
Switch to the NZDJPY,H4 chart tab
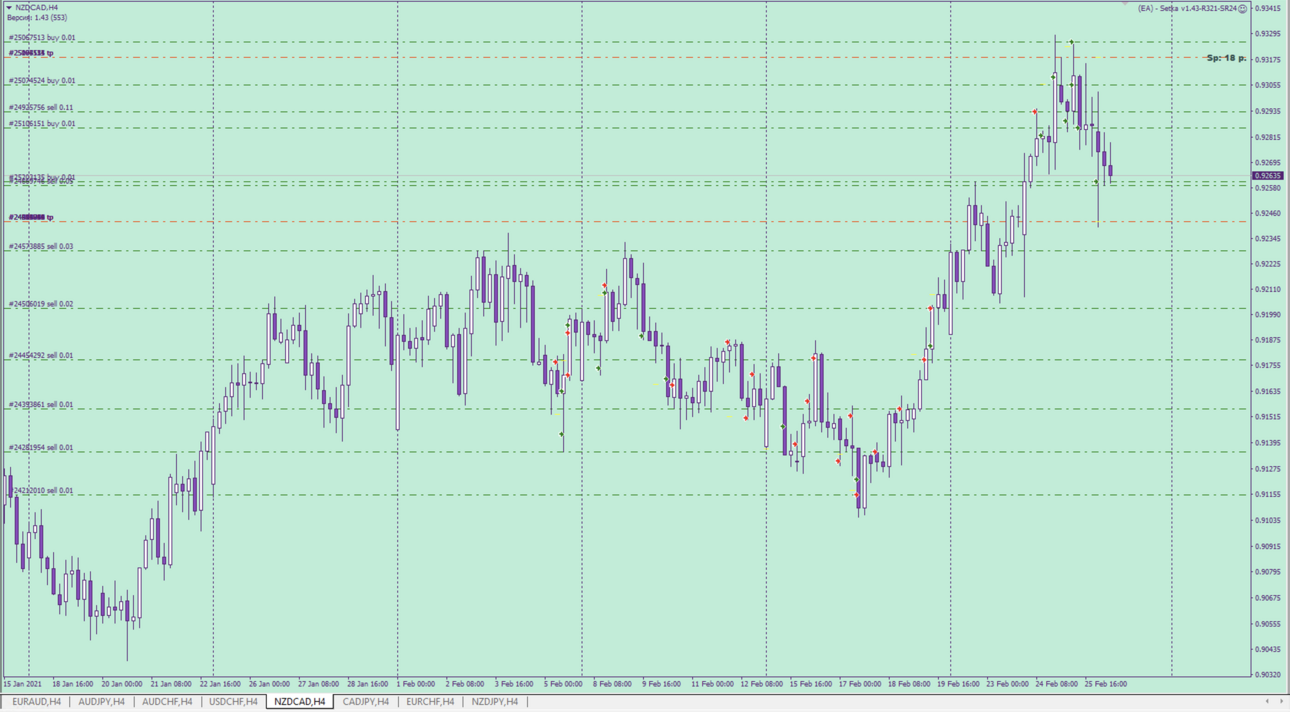coord(495,702)
